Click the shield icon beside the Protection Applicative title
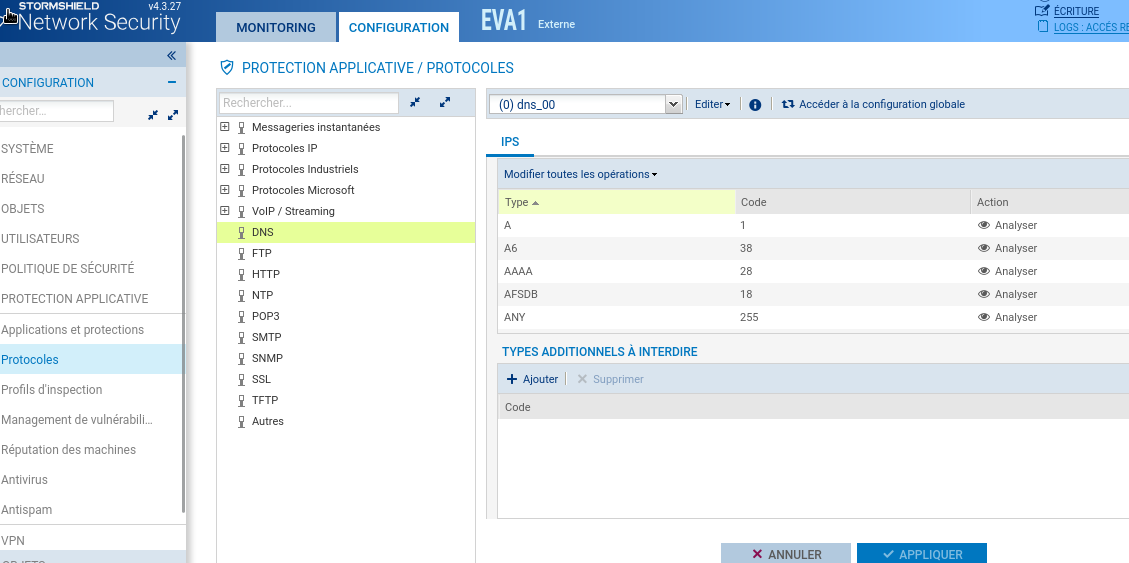Viewport: 1129px width, 563px height. 227,68
